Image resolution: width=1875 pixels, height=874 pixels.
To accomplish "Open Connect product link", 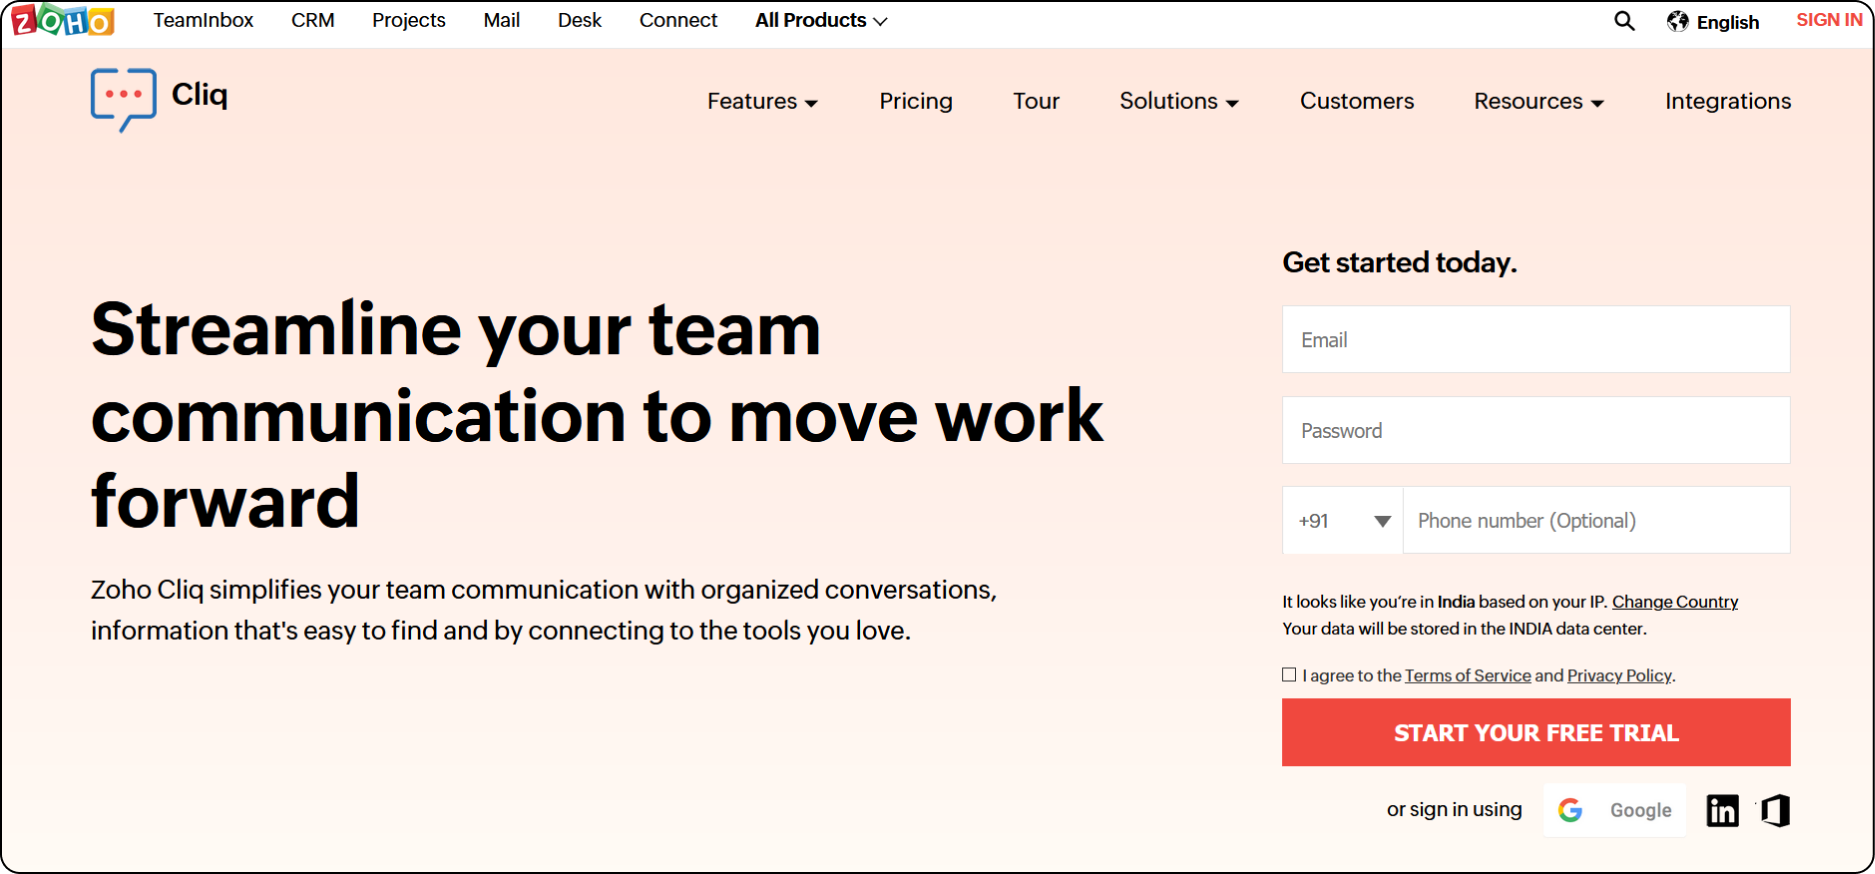I will [678, 20].
